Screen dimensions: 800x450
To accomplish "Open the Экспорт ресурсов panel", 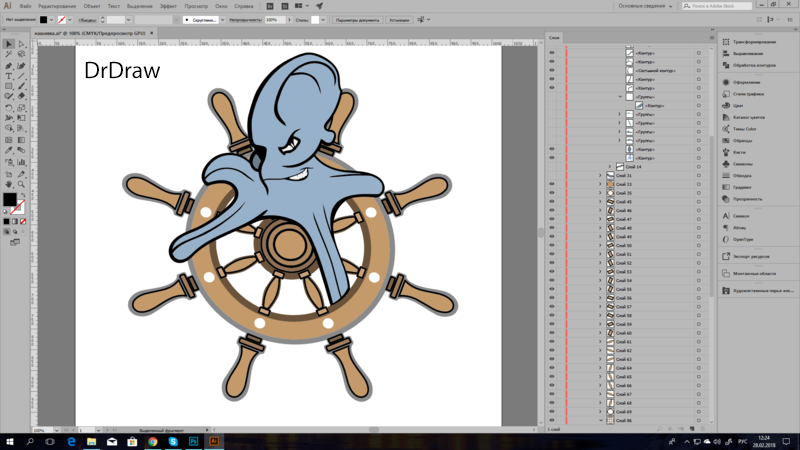I will [746, 257].
